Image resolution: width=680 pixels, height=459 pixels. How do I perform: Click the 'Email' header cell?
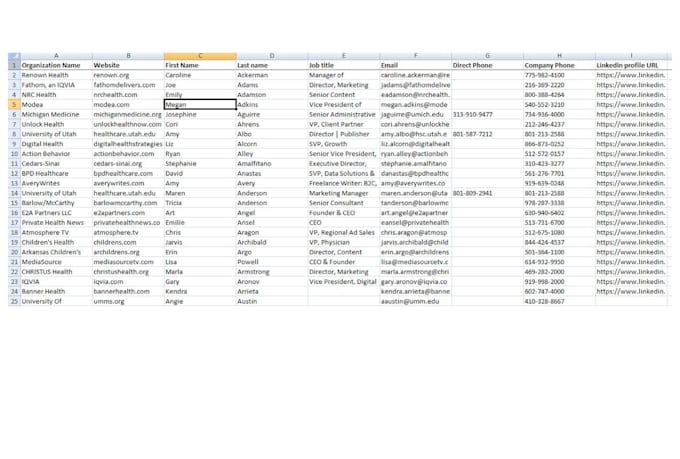[415, 65]
